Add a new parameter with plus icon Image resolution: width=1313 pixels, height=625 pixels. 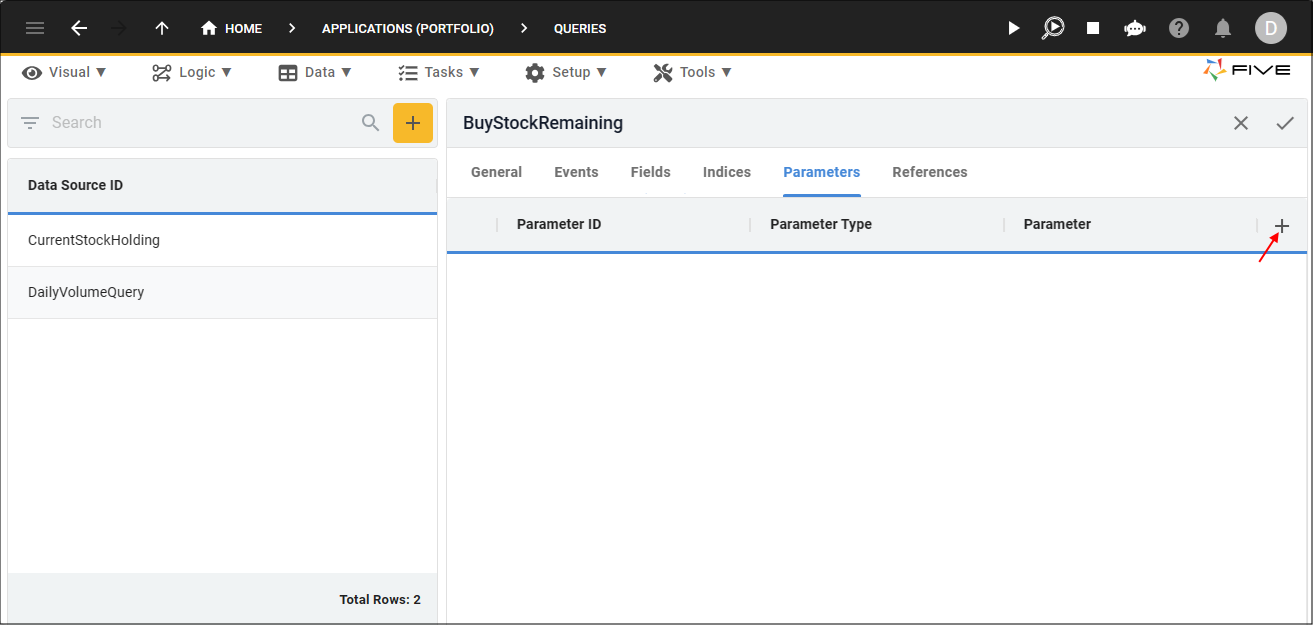(x=1282, y=226)
